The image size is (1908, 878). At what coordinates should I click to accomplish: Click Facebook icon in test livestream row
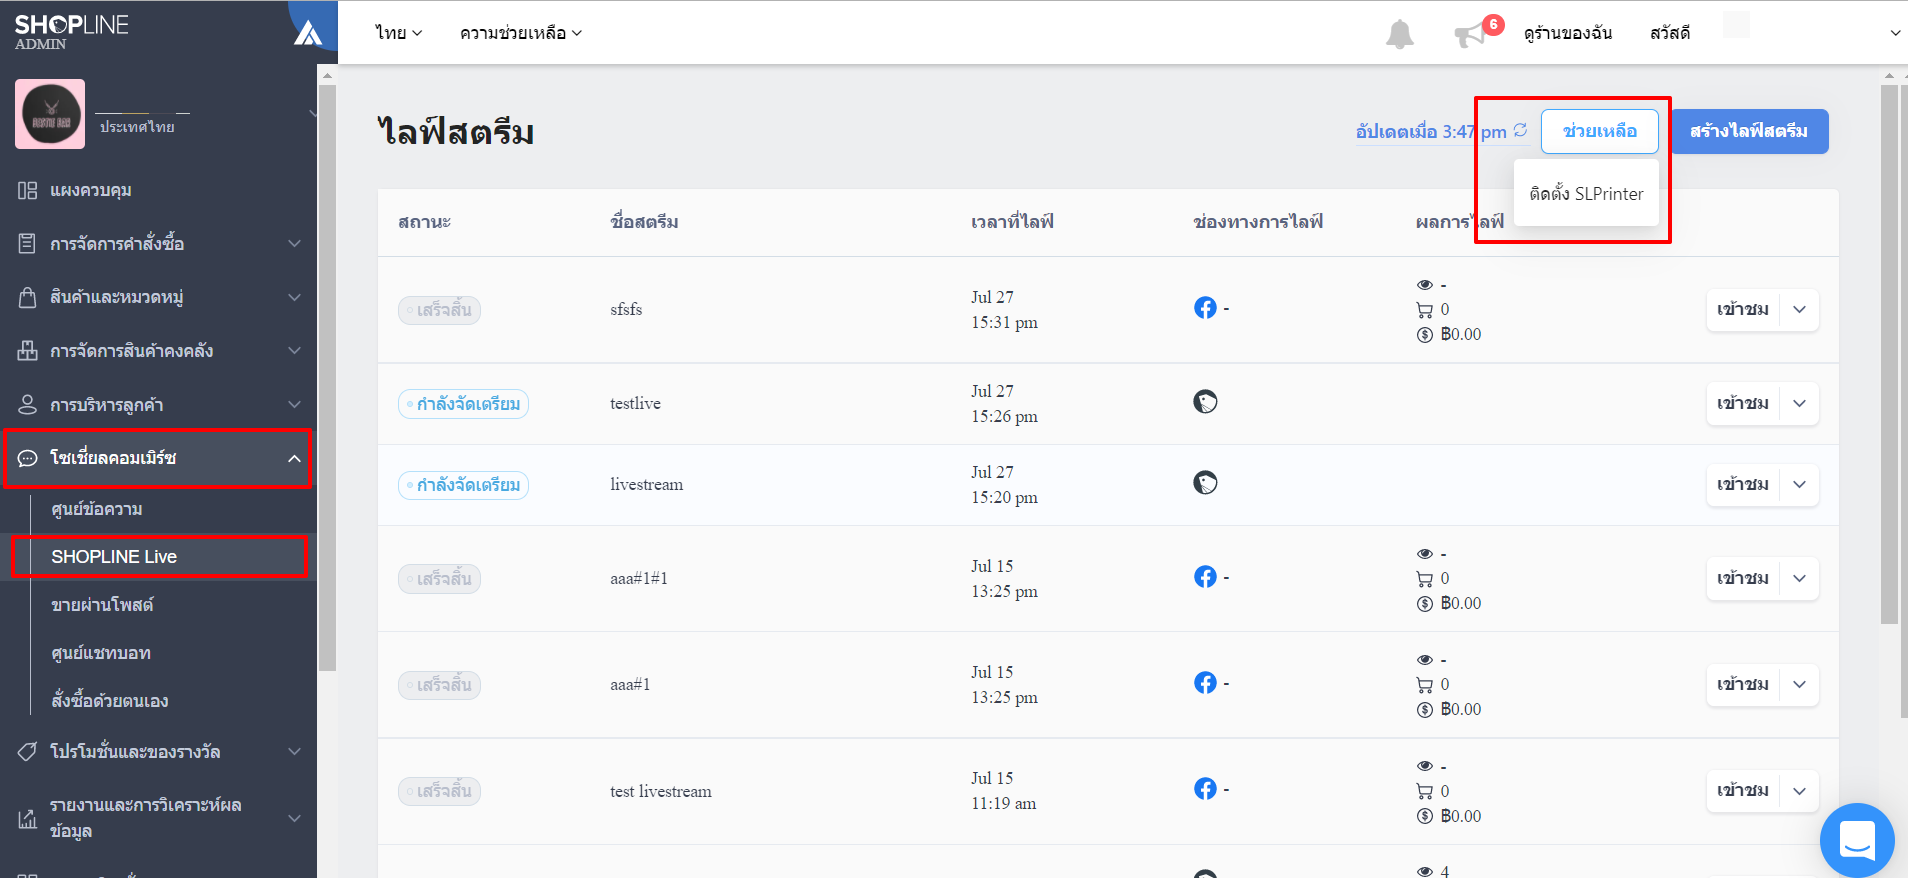click(x=1205, y=789)
